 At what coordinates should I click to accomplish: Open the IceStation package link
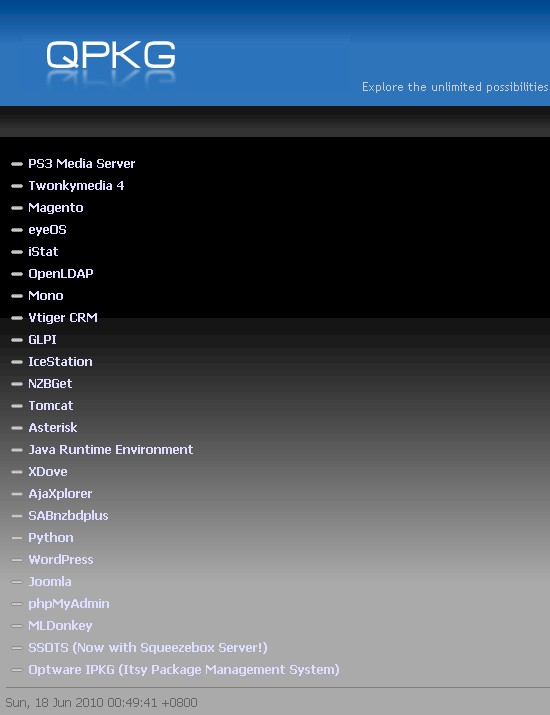60,362
